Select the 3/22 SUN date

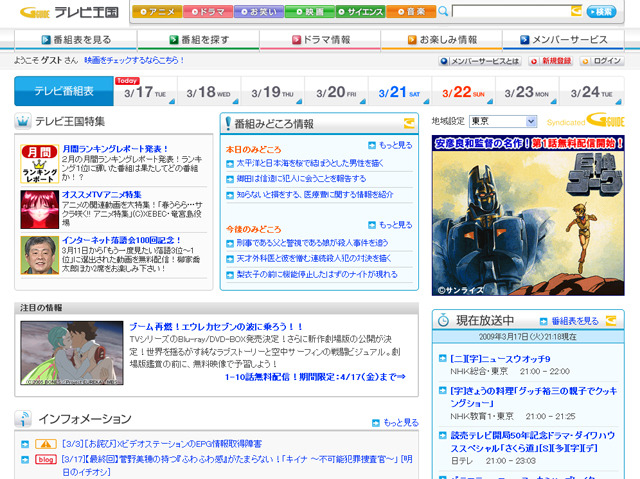pos(463,92)
